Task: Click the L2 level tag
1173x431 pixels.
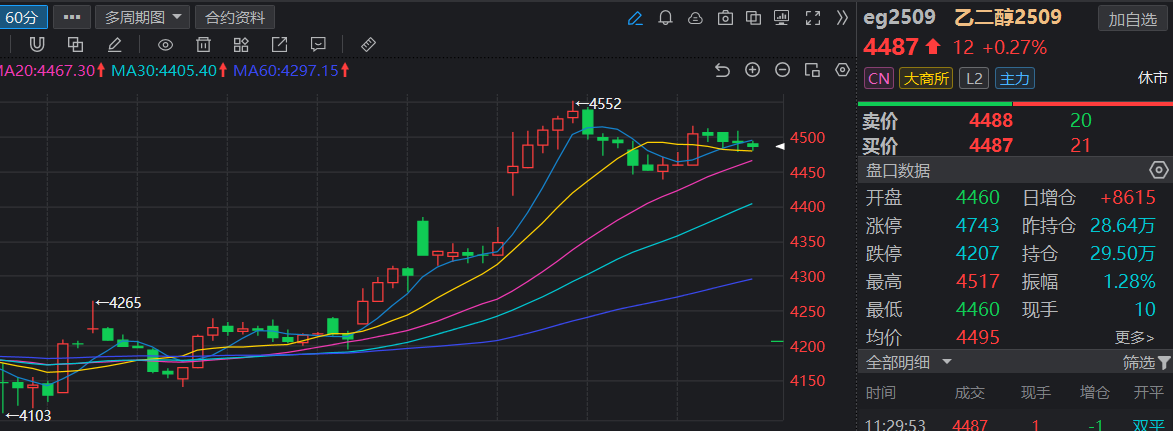Action: point(973,79)
